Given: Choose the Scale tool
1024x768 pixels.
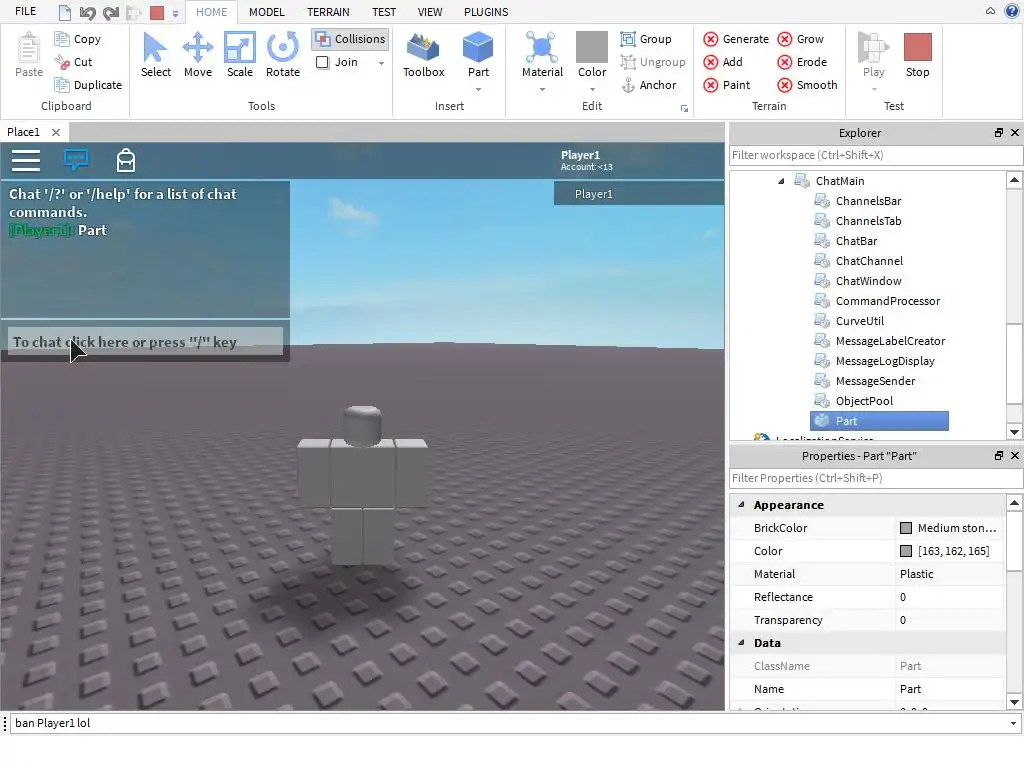Looking at the screenshot, I should [x=240, y=56].
